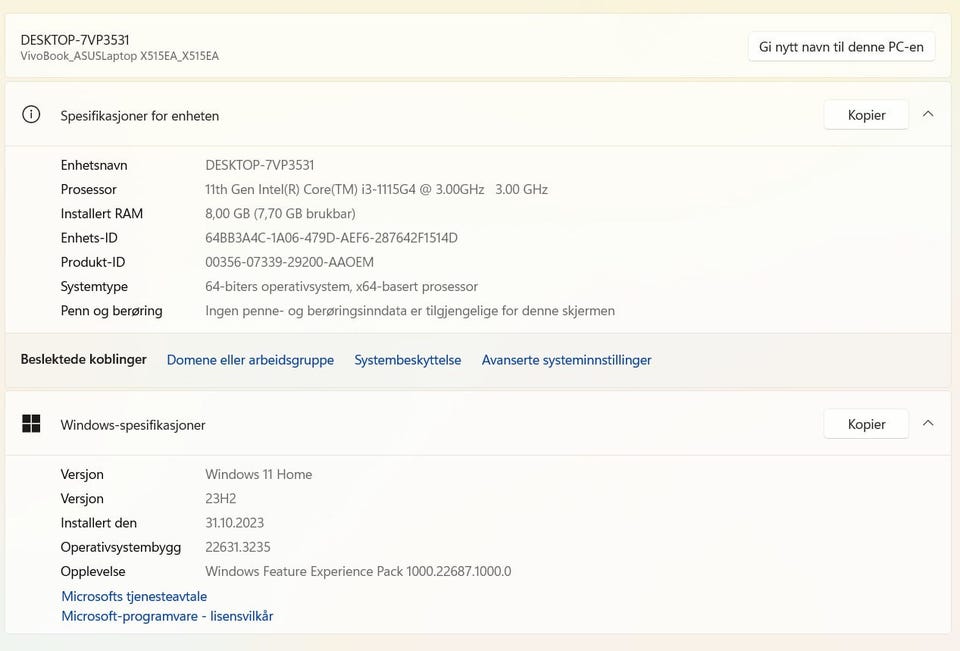The width and height of the screenshot is (960, 651).
Task: Click the Produkt-ID label
Action: pos(92,262)
